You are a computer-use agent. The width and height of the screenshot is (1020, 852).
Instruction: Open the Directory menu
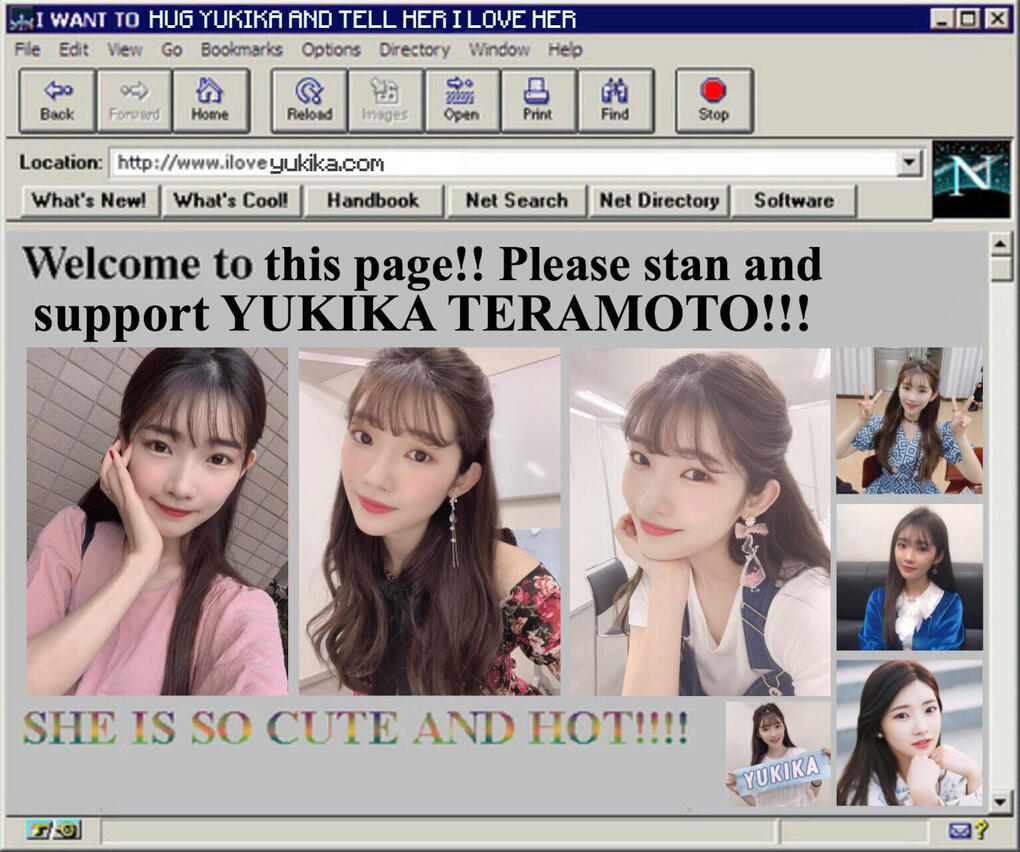coord(414,49)
